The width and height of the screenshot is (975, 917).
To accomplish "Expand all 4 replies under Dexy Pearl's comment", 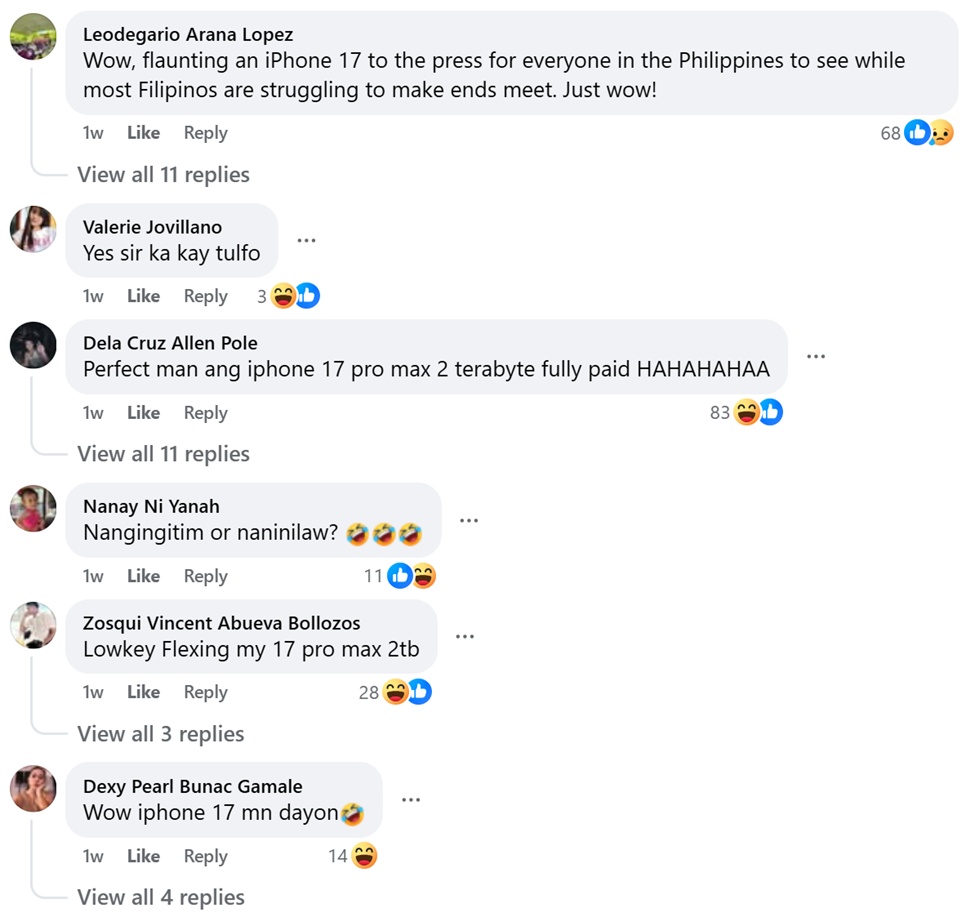I will pyautogui.click(x=160, y=897).
